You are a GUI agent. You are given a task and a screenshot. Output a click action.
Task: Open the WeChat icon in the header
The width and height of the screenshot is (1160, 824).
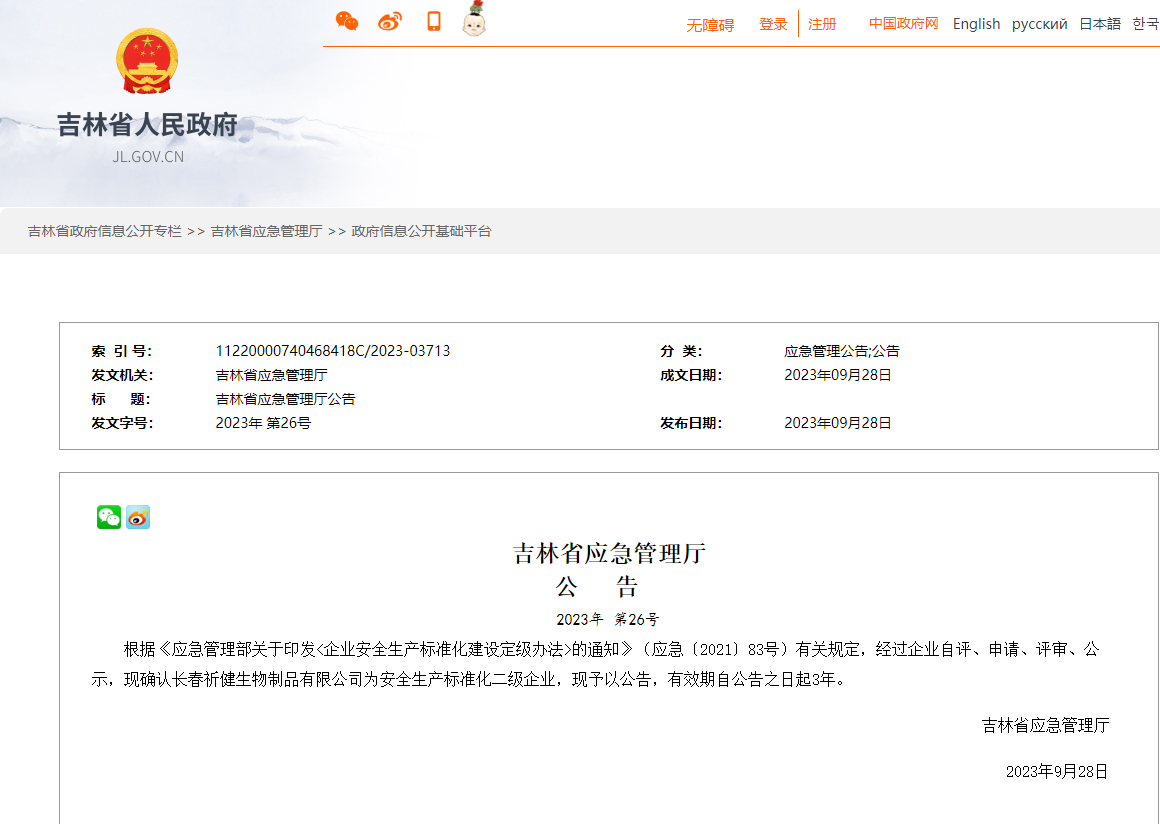(347, 18)
